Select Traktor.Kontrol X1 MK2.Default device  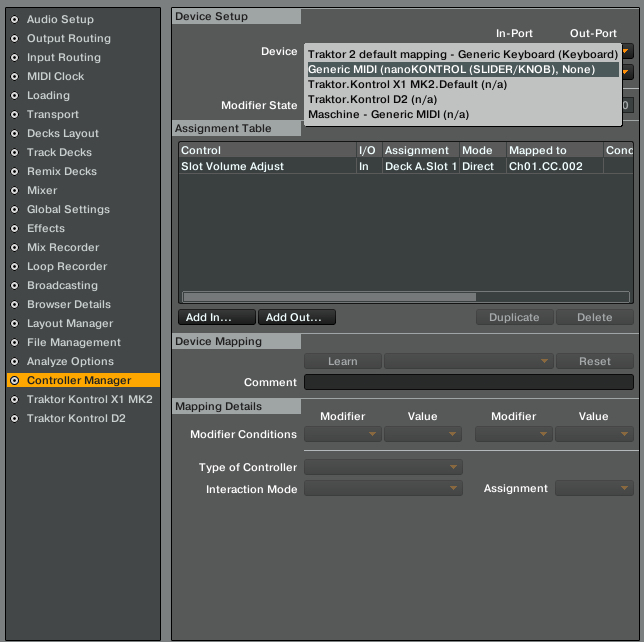click(463, 84)
